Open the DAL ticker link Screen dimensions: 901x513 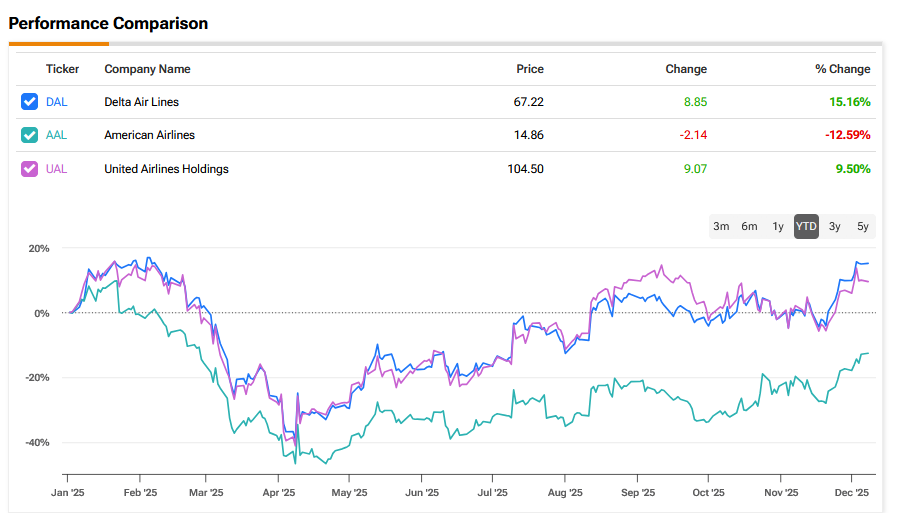coord(57,102)
